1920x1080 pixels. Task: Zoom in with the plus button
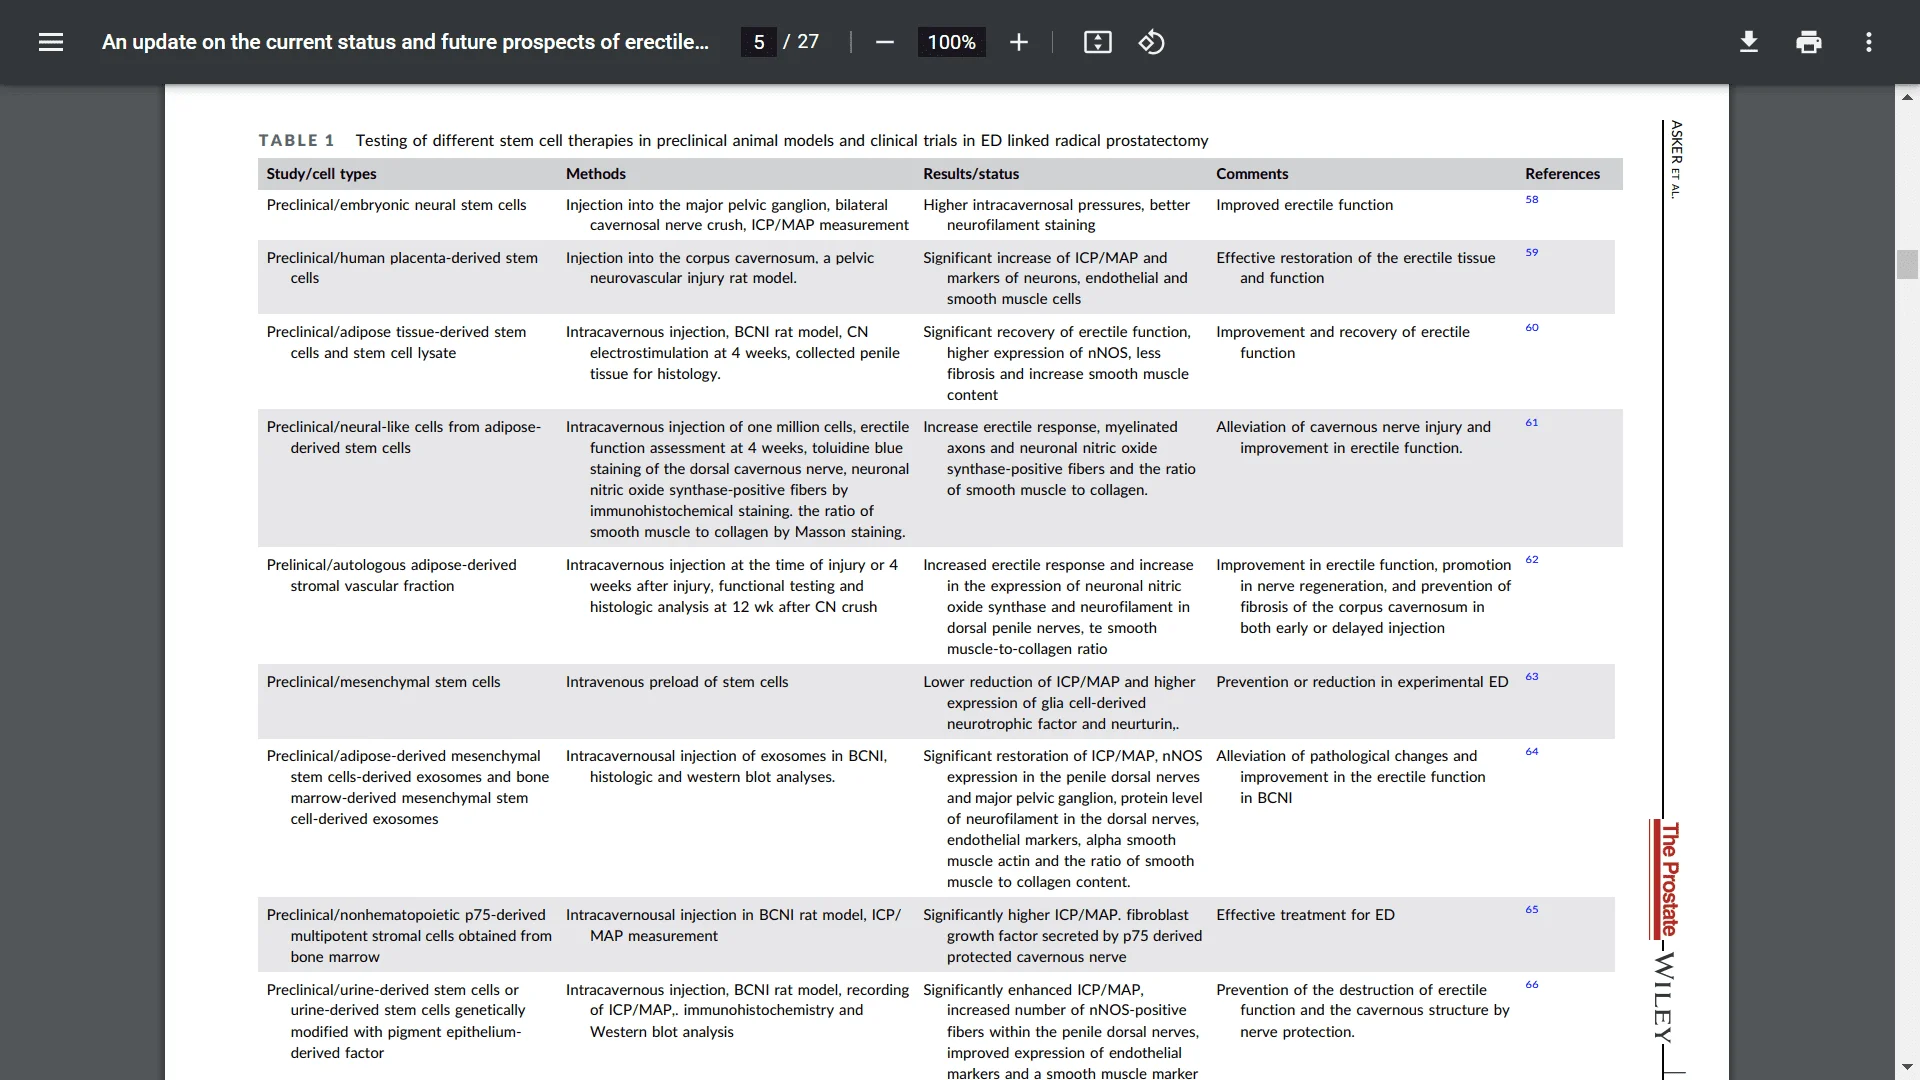tap(1018, 42)
